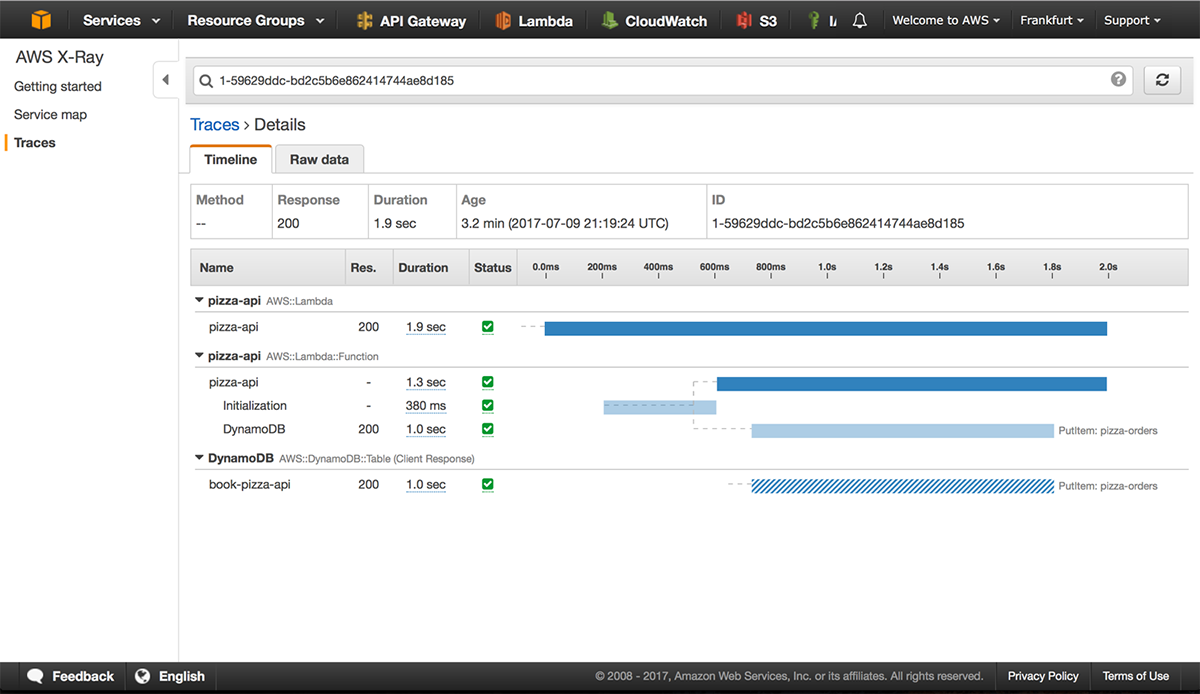
Task: Click the notifications bell icon
Action: [x=860, y=20]
